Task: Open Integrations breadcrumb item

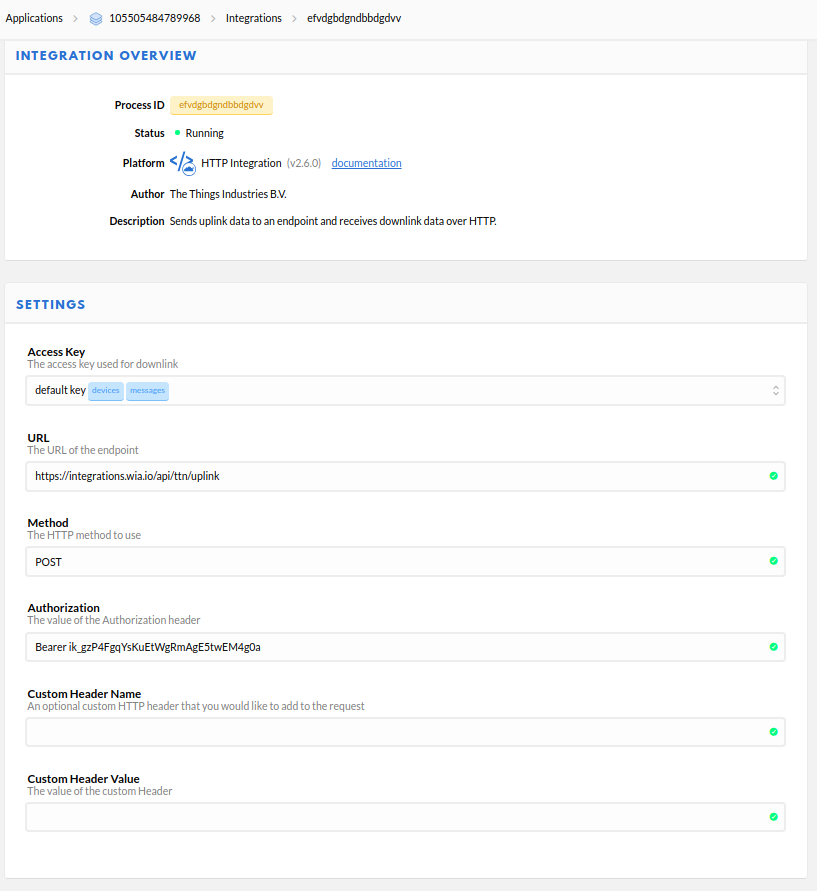Action: tap(253, 18)
